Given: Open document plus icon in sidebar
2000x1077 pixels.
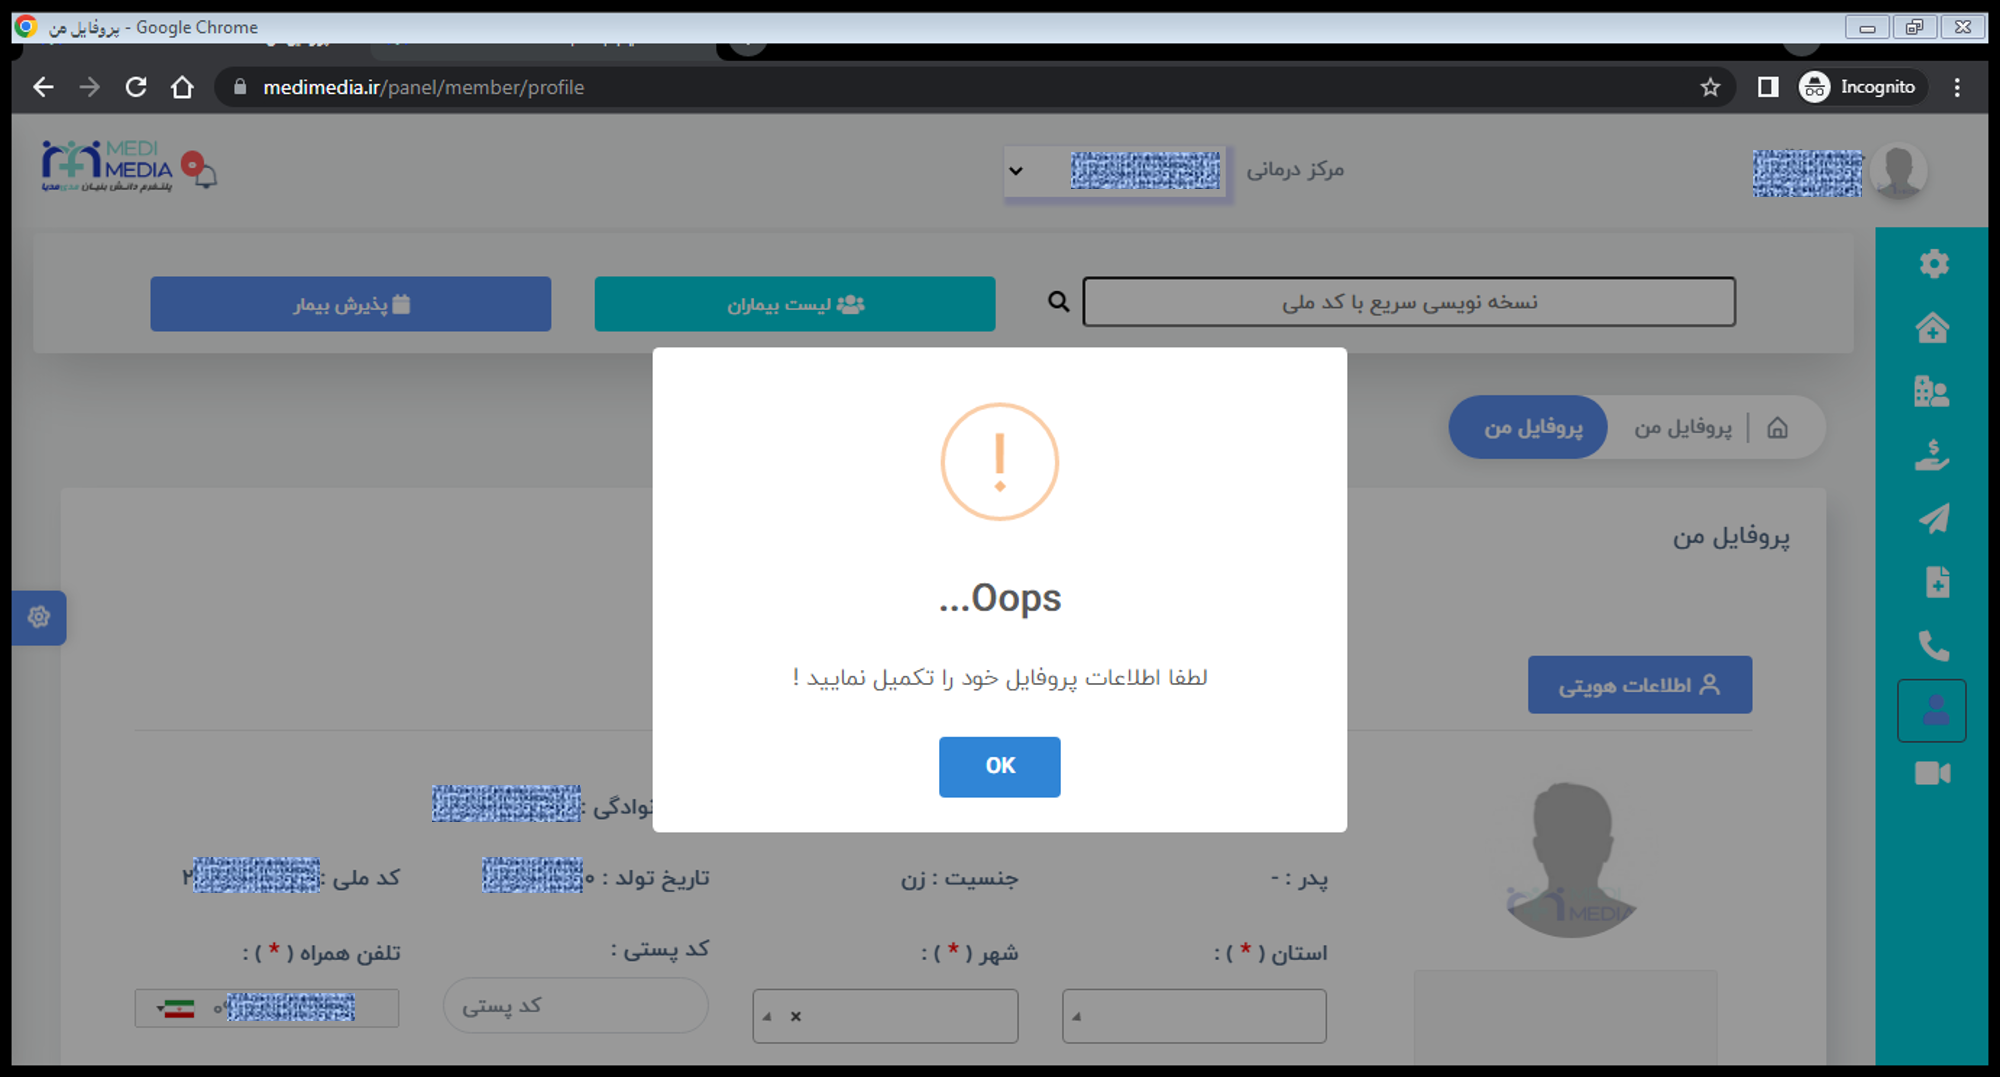Looking at the screenshot, I should click(x=1937, y=582).
